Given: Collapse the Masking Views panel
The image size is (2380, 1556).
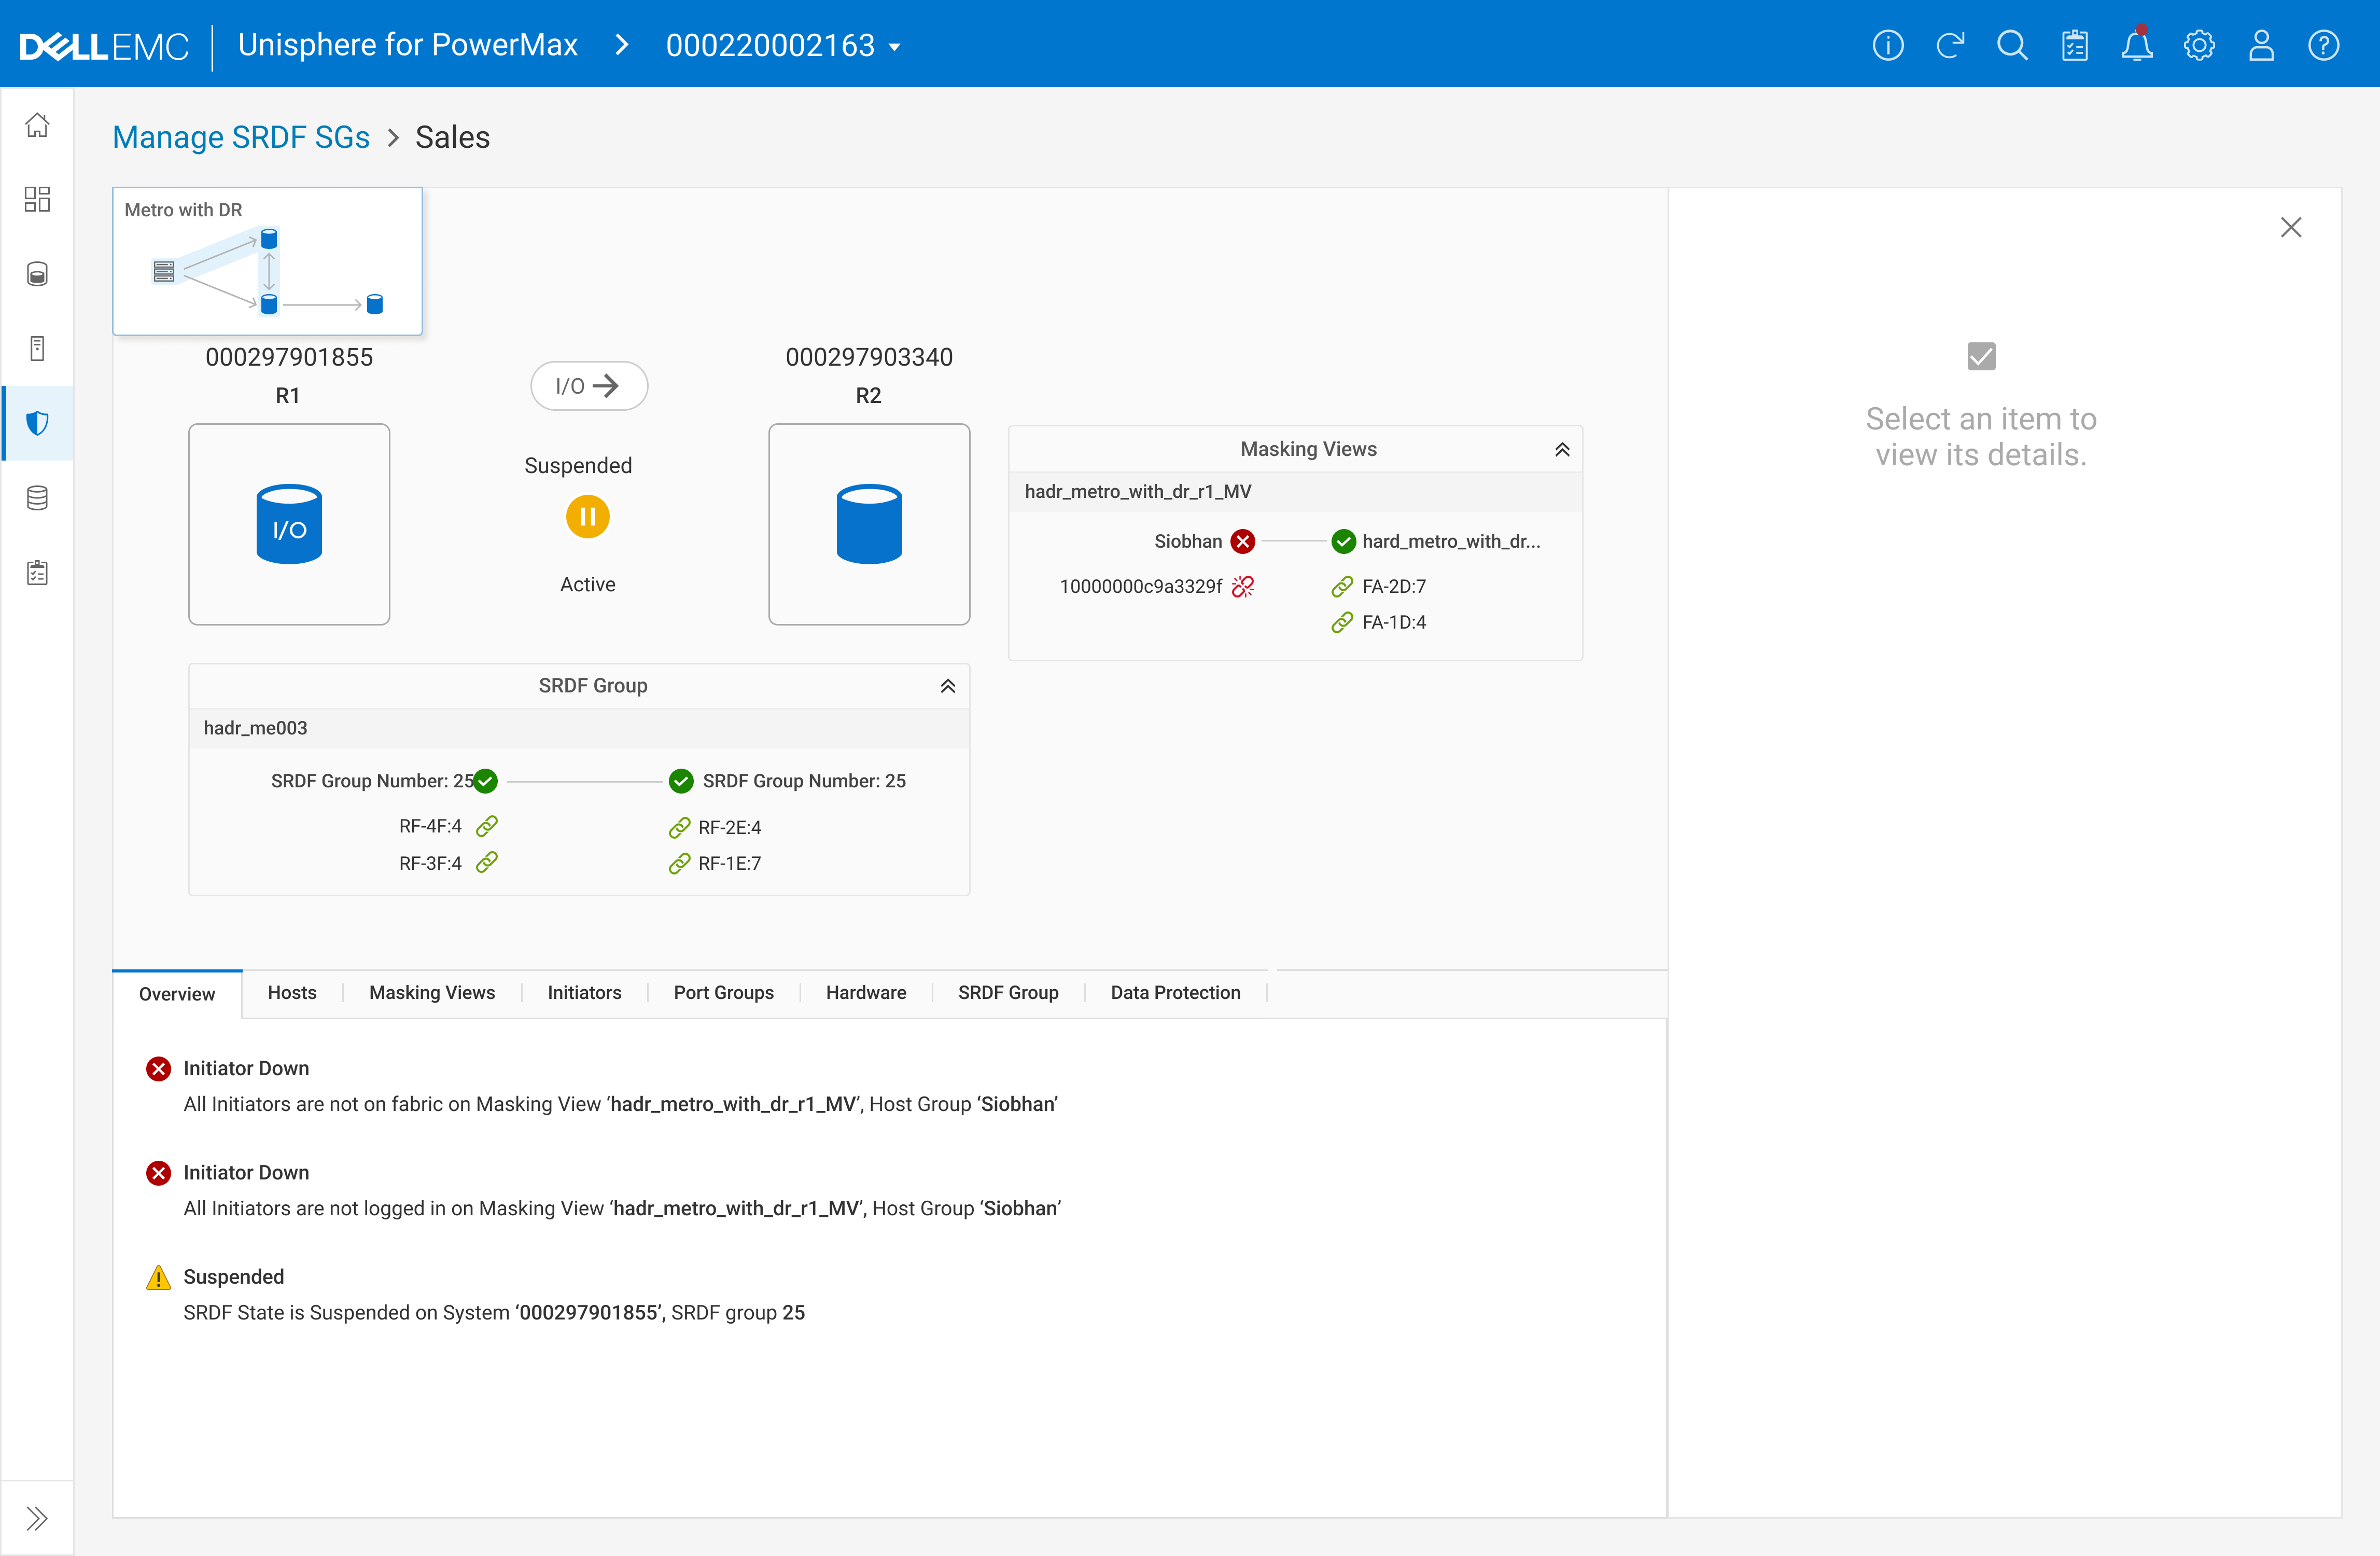Looking at the screenshot, I should (x=1561, y=450).
